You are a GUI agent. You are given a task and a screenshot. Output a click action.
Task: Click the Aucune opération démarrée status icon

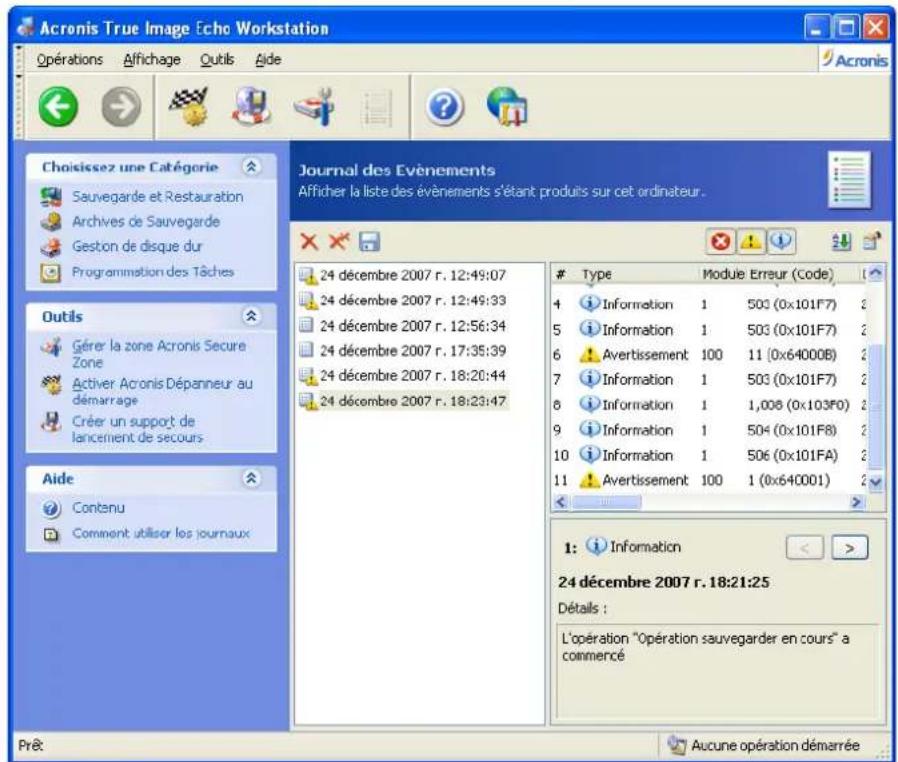[x=676, y=745]
